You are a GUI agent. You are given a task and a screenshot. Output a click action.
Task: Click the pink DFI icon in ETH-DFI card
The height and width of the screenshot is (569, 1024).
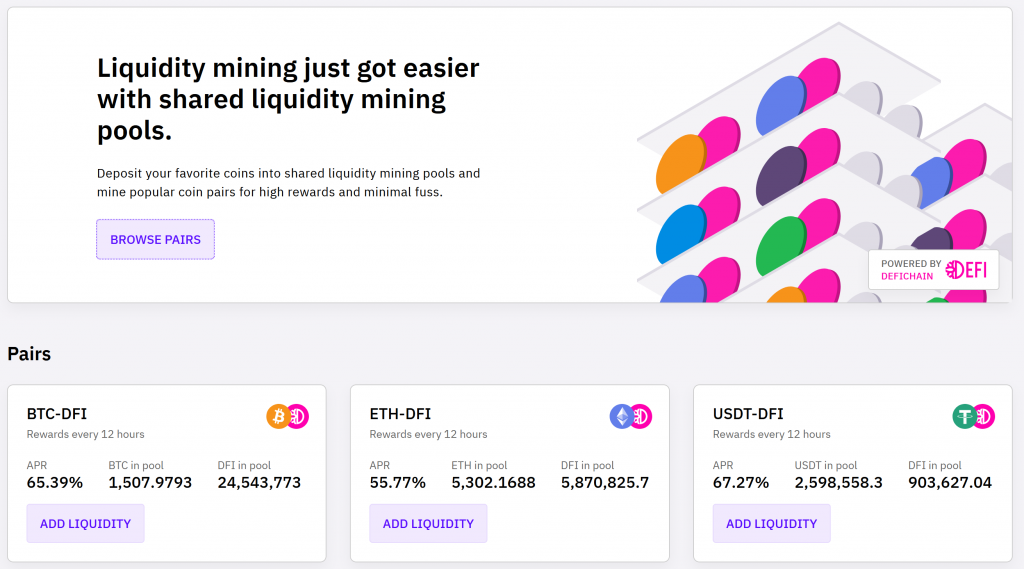coord(642,416)
